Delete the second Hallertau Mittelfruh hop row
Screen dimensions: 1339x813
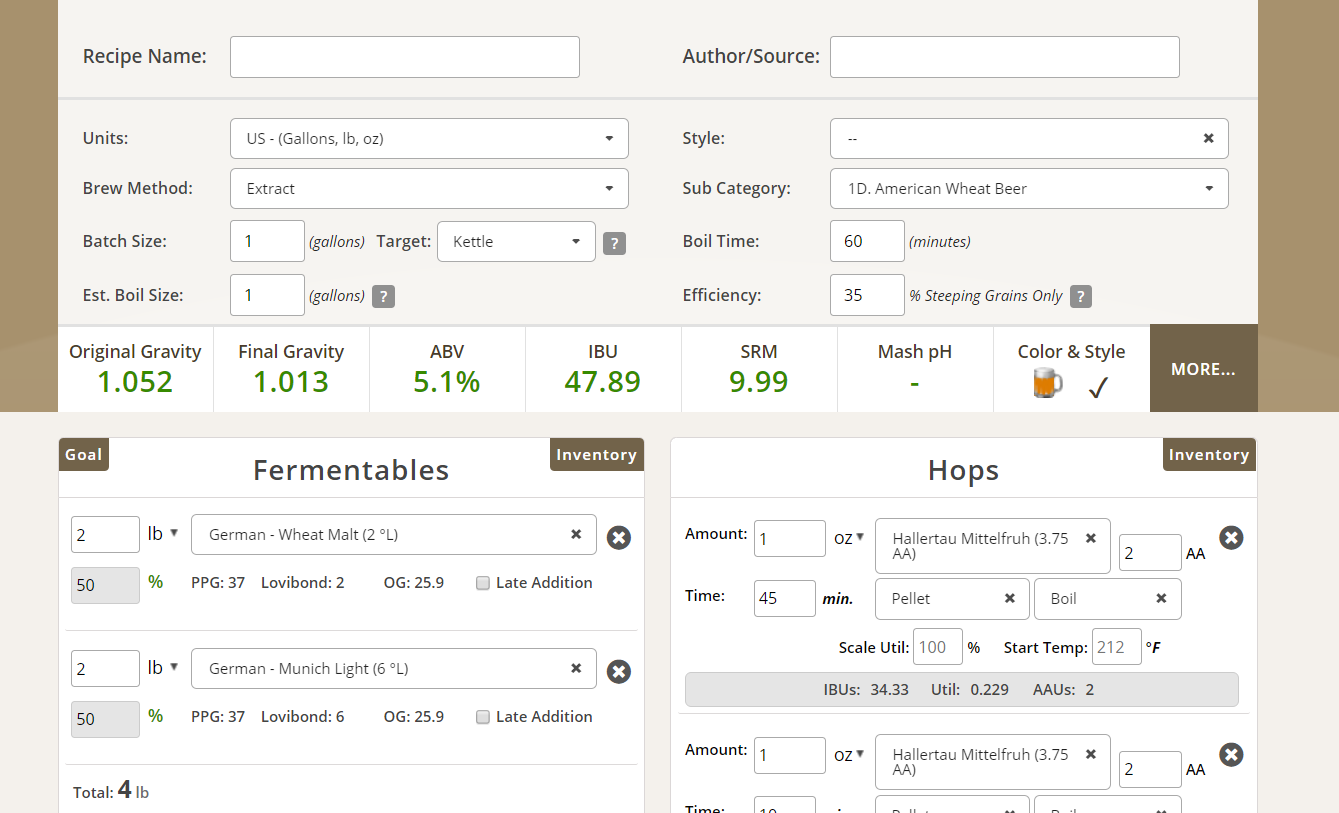click(1232, 754)
